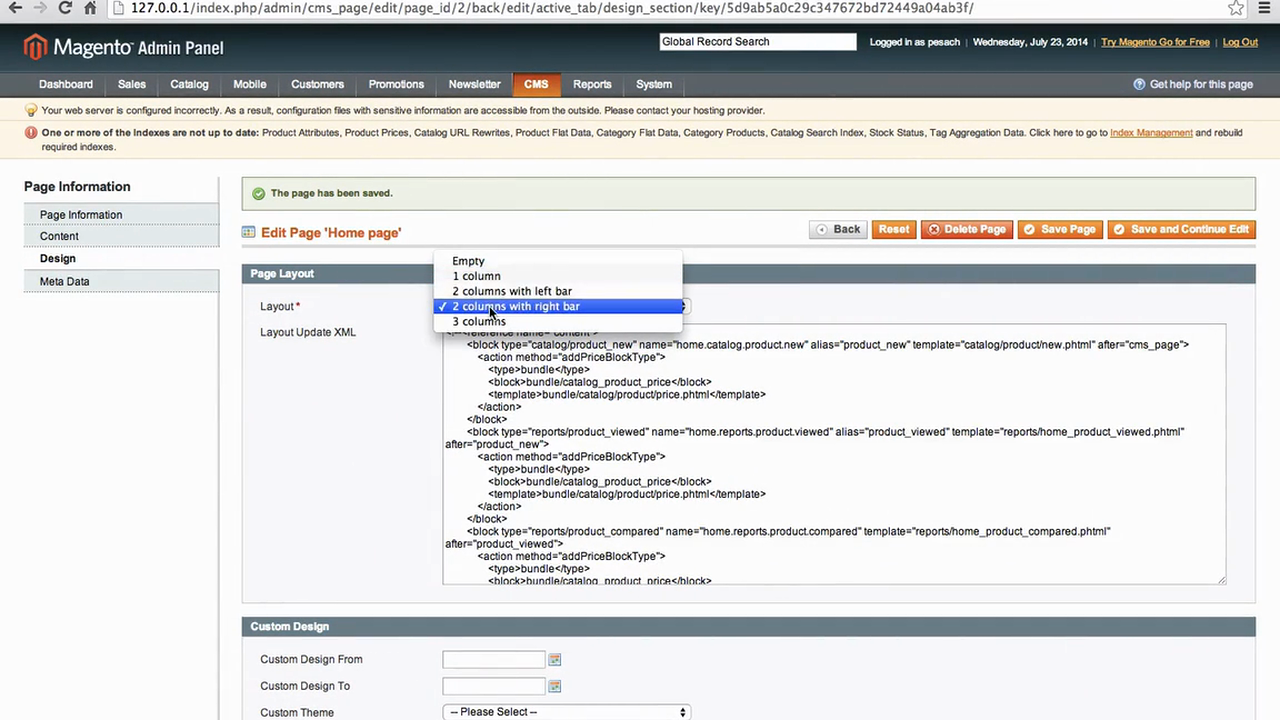Open the Custom Theme dropdown
The image size is (1280, 720).
(x=566, y=711)
